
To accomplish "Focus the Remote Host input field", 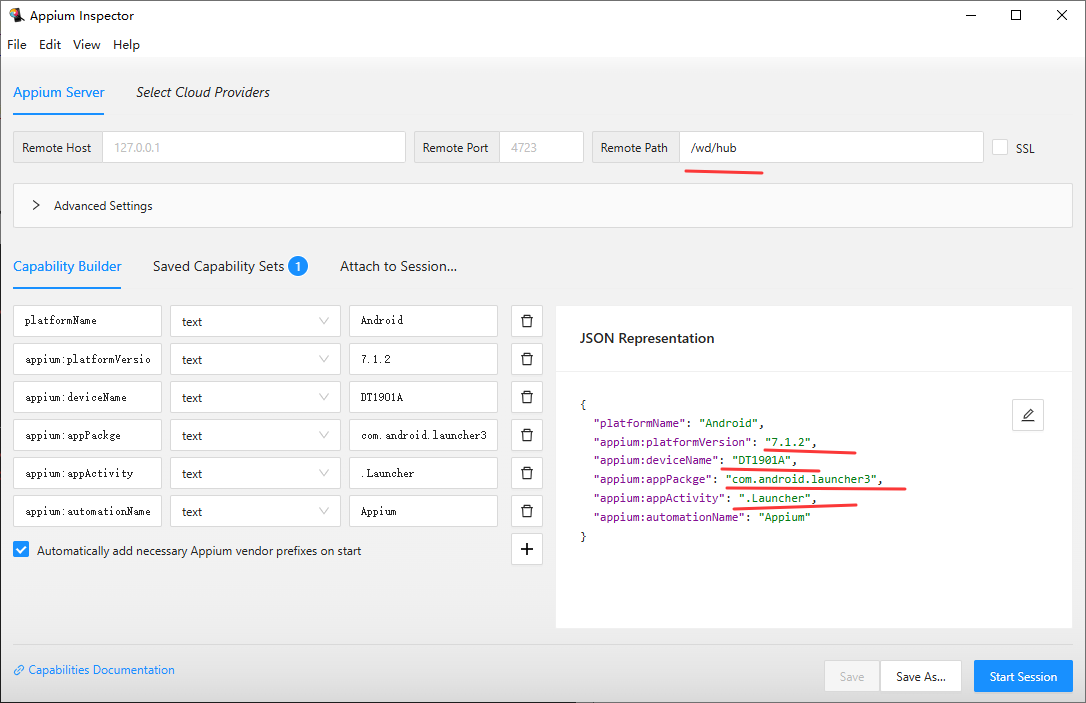I will 253,148.
